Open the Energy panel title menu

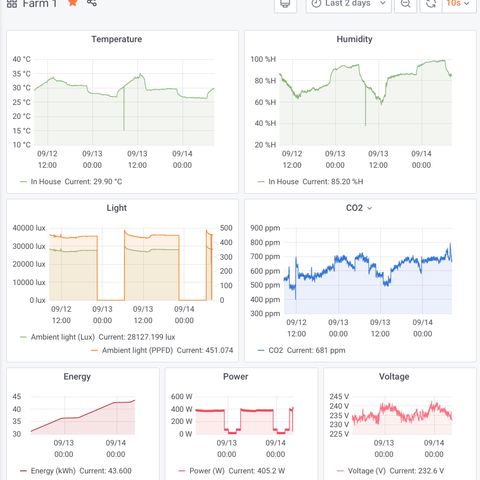point(77,376)
